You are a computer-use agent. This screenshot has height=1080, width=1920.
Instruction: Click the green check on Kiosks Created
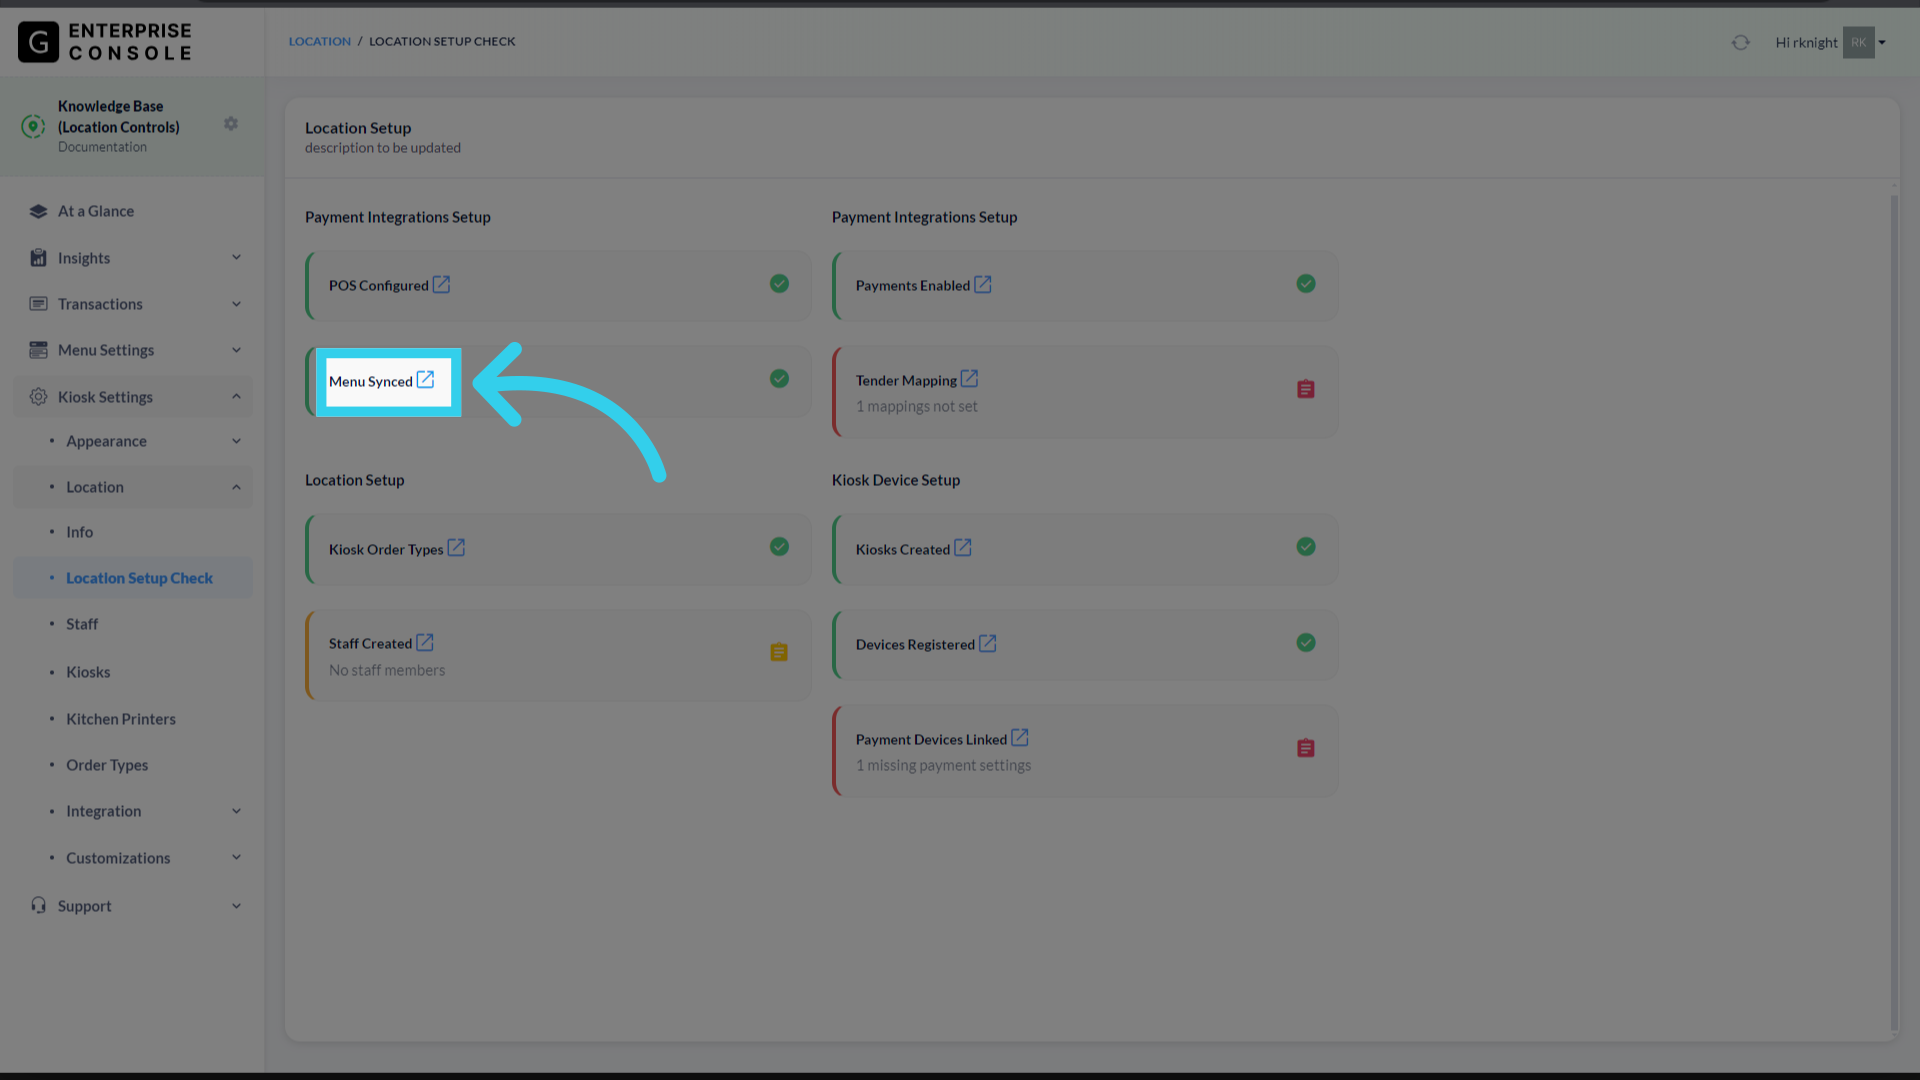1306,547
